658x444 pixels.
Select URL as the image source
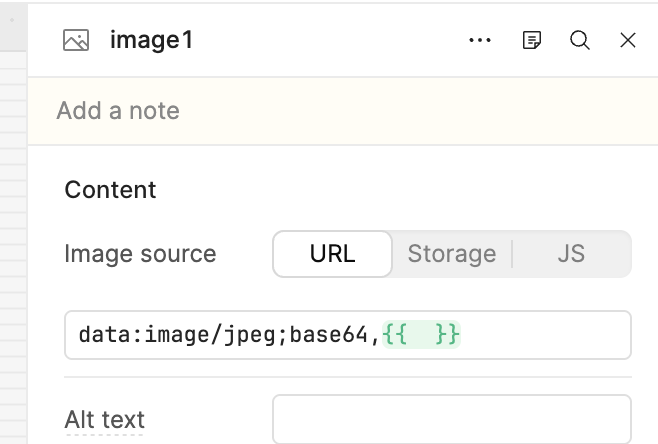coord(332,254)
